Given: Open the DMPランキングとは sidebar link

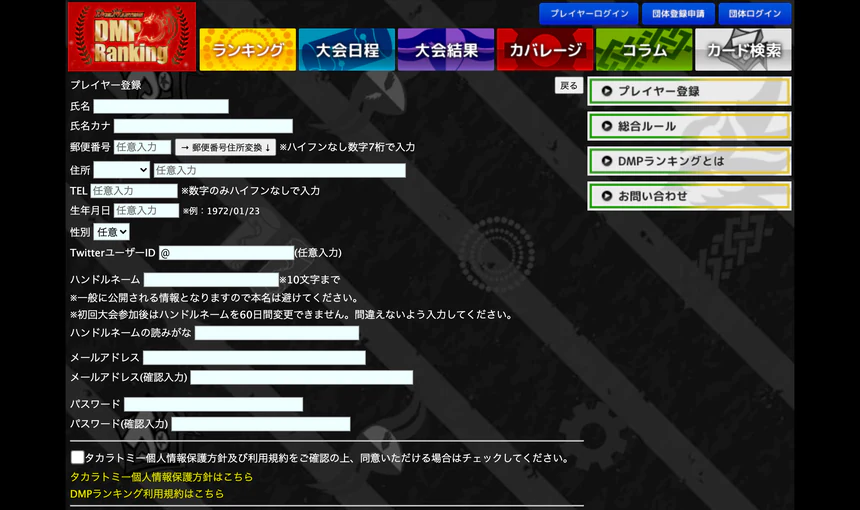Looking at the screenshot, I should 689,161.
